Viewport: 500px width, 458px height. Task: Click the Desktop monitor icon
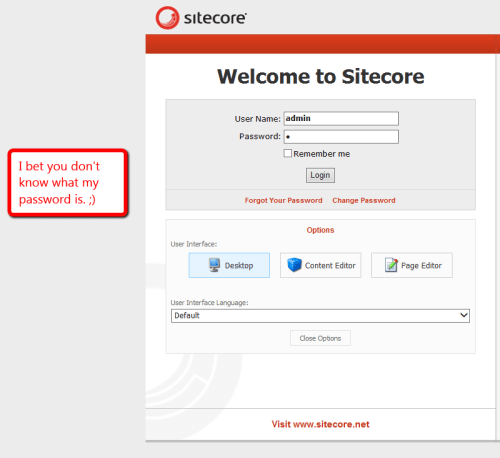pos(215,265)
